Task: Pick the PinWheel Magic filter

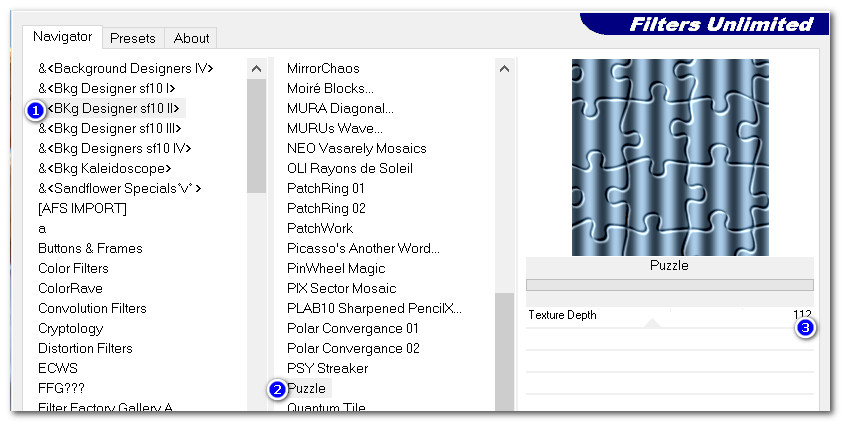Action: coord(336,268)
